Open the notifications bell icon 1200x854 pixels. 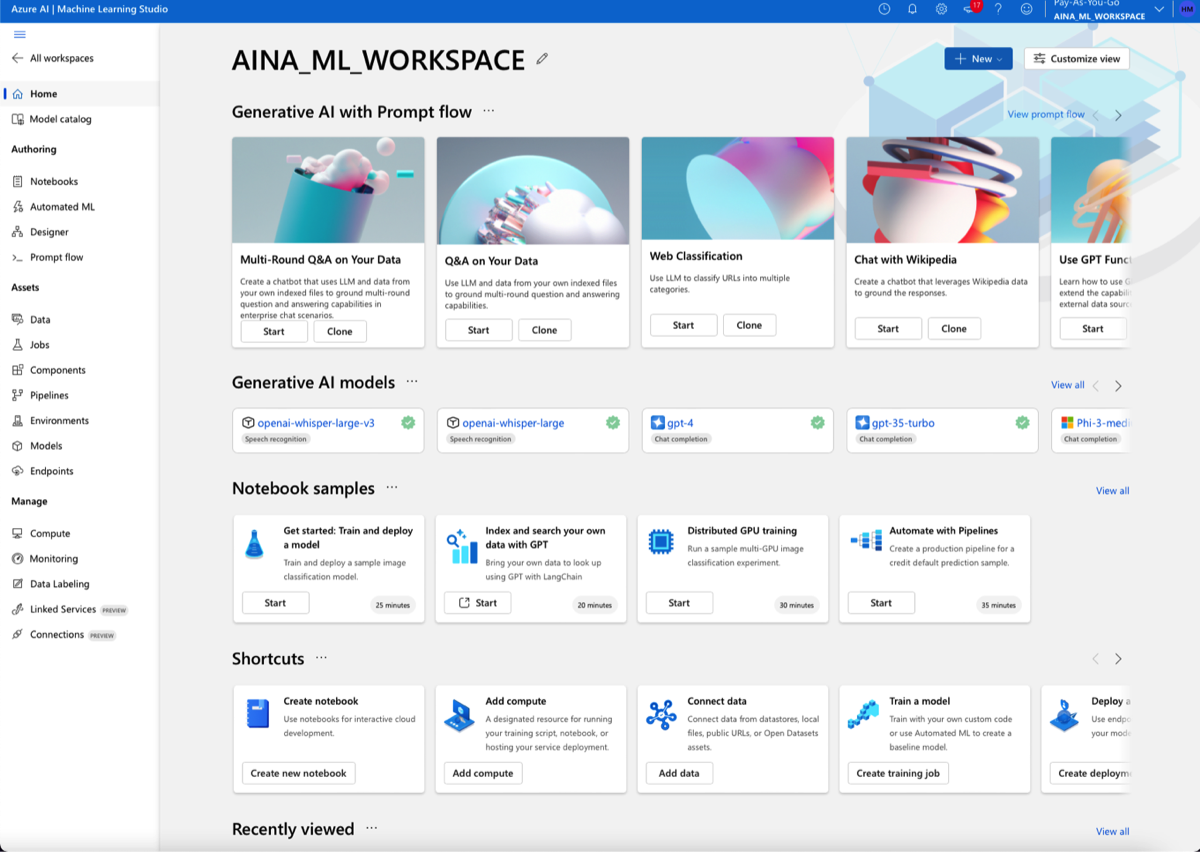tap(912, 9)
